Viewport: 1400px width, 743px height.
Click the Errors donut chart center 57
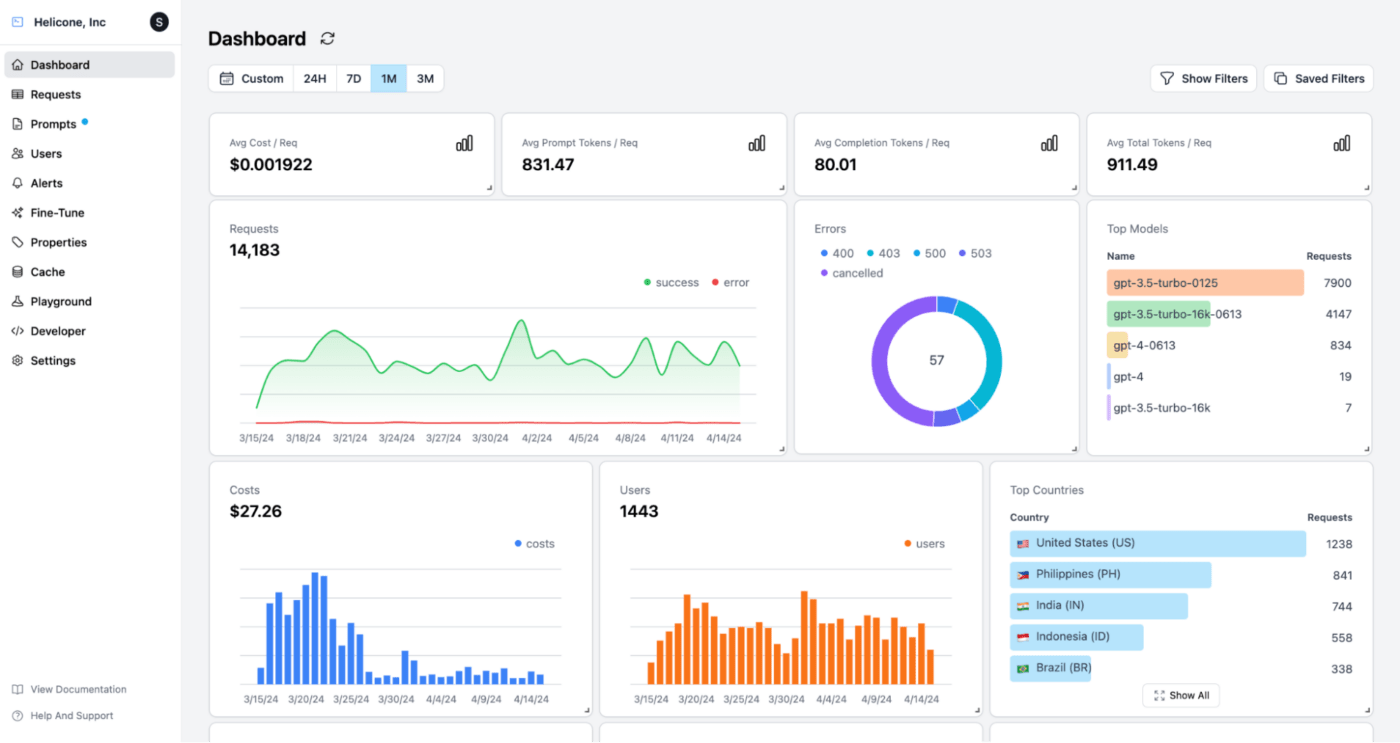(936, 361)
